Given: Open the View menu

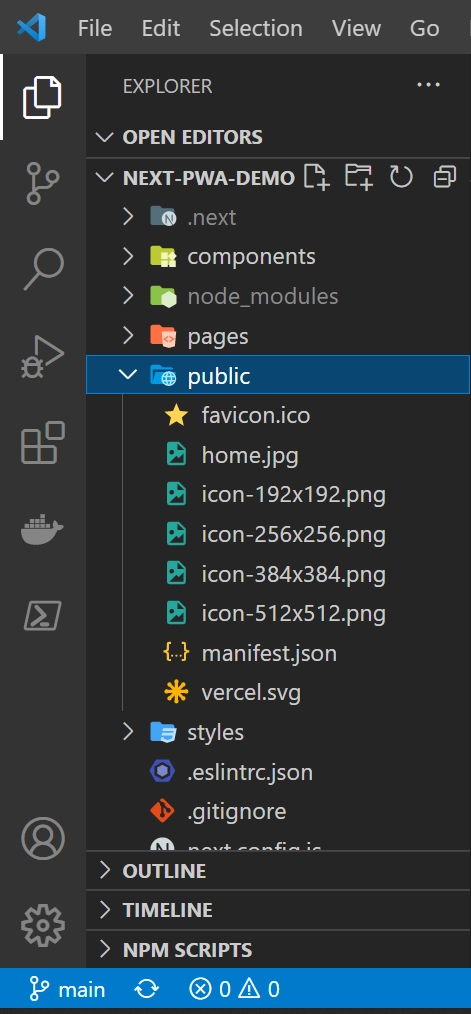Looking at the screenshot, I should point(356,28).
